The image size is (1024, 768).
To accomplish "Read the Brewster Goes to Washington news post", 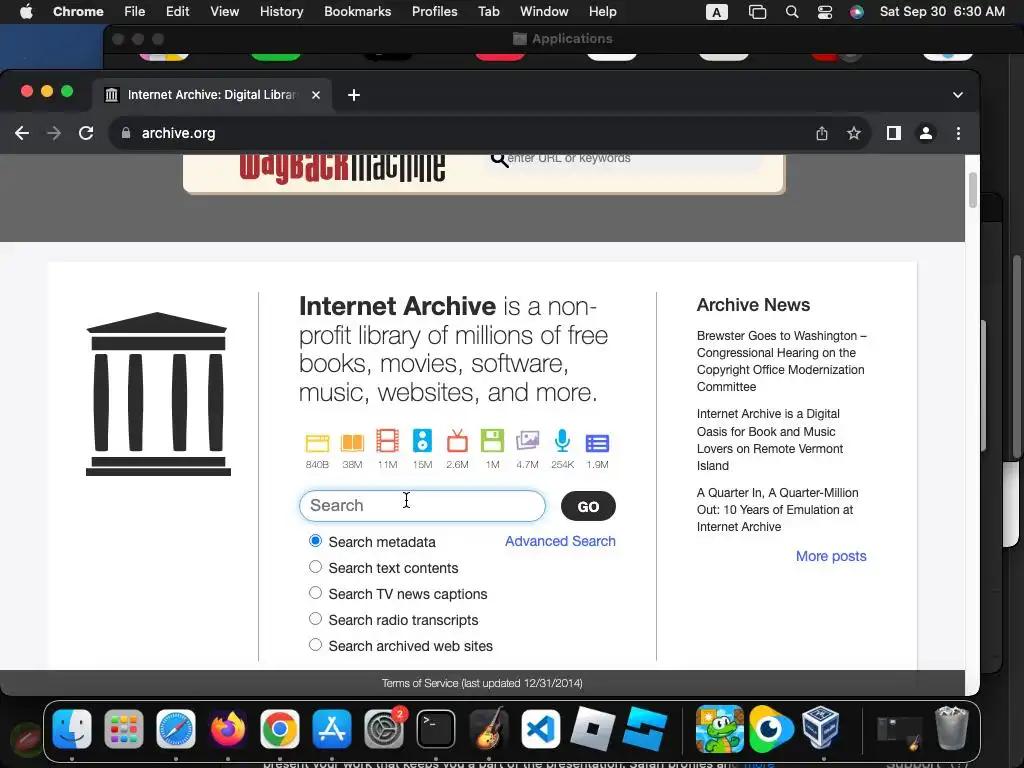I will 782,361.
